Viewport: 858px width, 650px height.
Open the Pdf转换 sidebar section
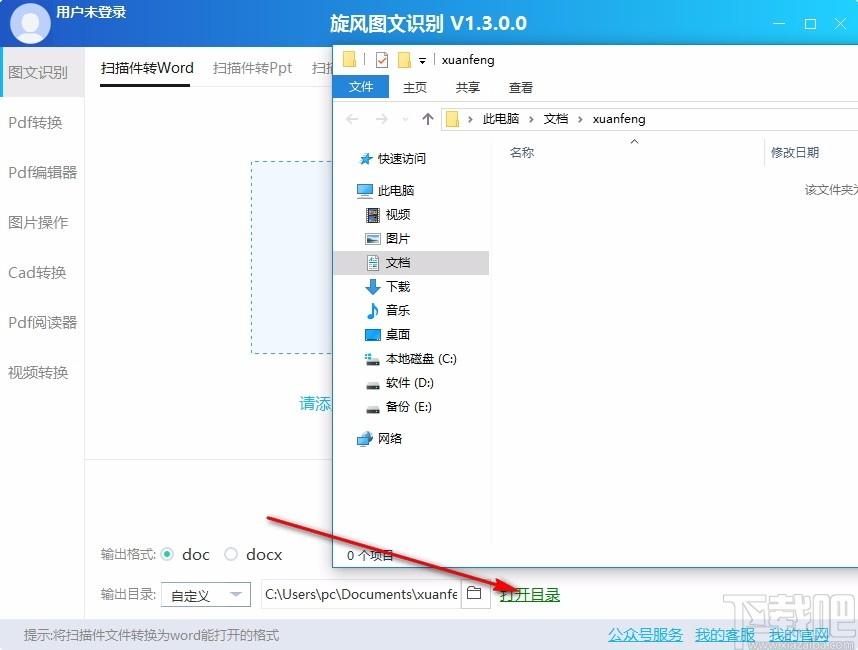point(35,123)
